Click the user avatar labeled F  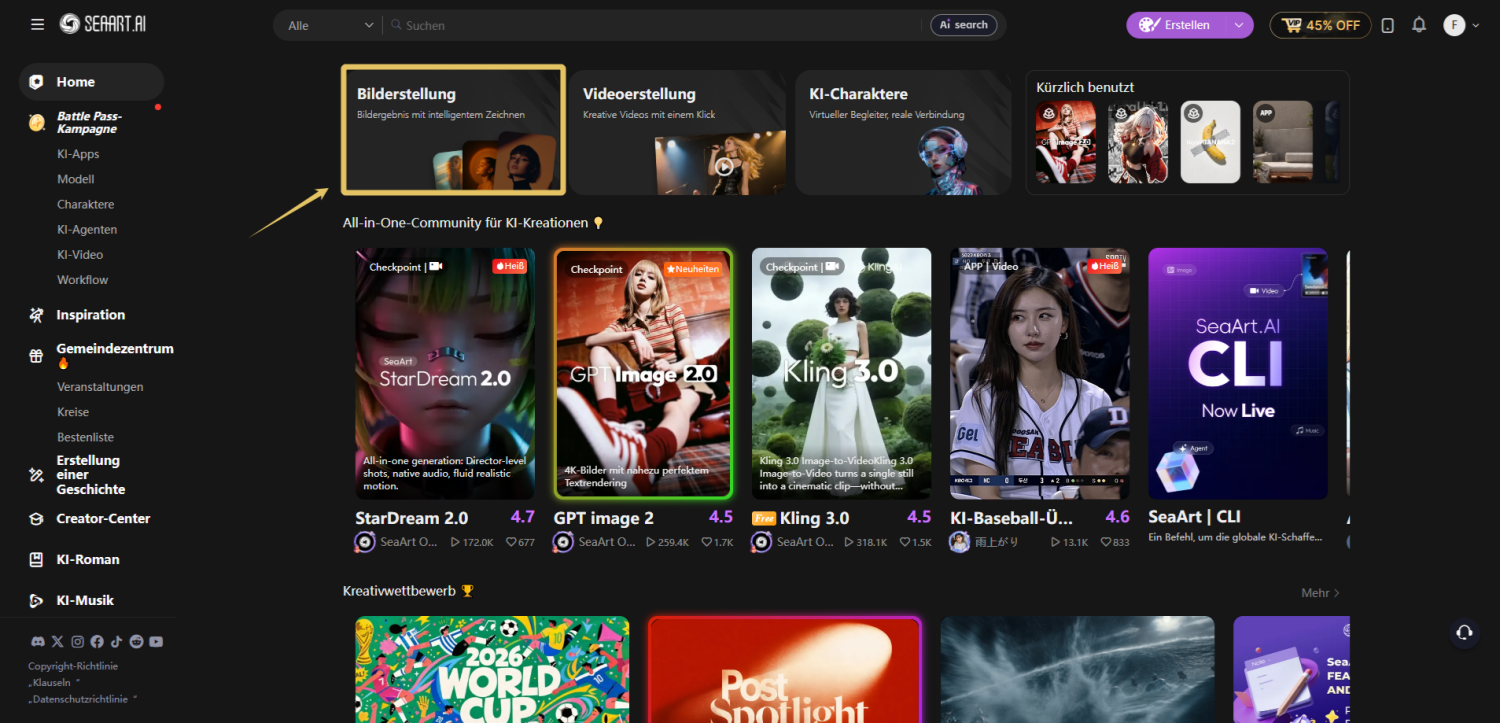[1454, 25]
